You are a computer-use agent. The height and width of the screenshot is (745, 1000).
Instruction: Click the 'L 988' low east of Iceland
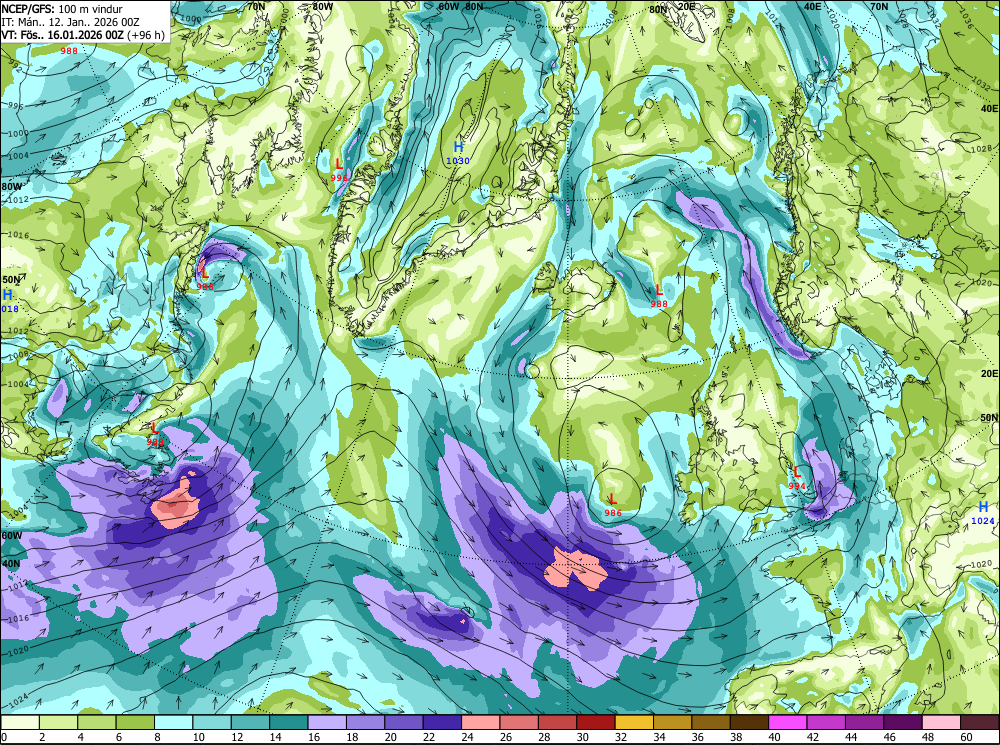click(659, 296)
